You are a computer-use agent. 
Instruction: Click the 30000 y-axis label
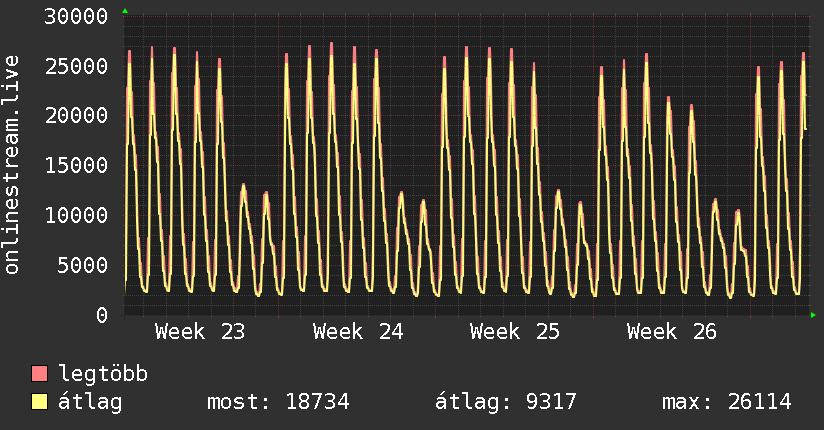coord(76,16)
